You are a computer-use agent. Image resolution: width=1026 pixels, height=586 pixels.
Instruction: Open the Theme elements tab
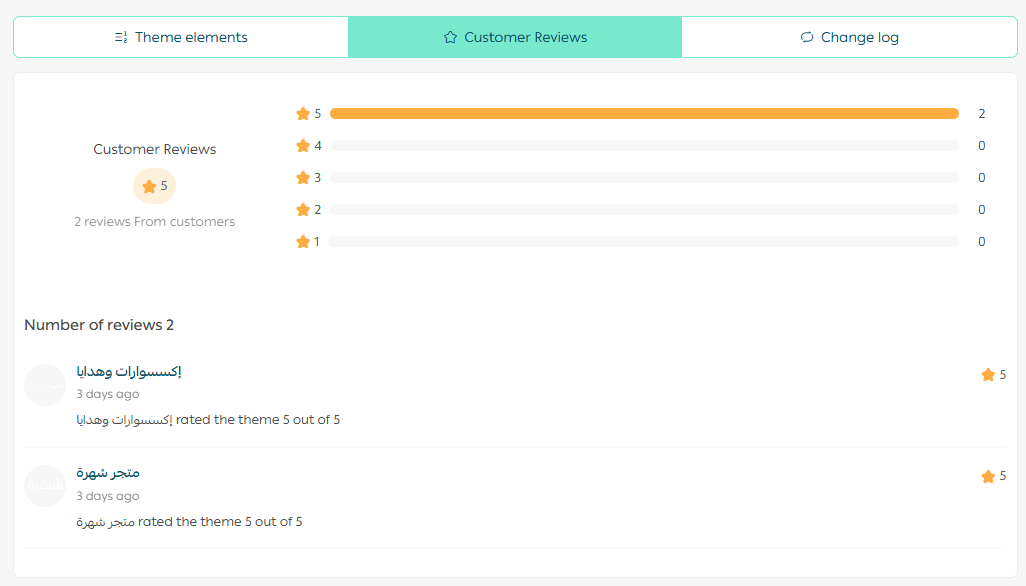click(181, 37)
